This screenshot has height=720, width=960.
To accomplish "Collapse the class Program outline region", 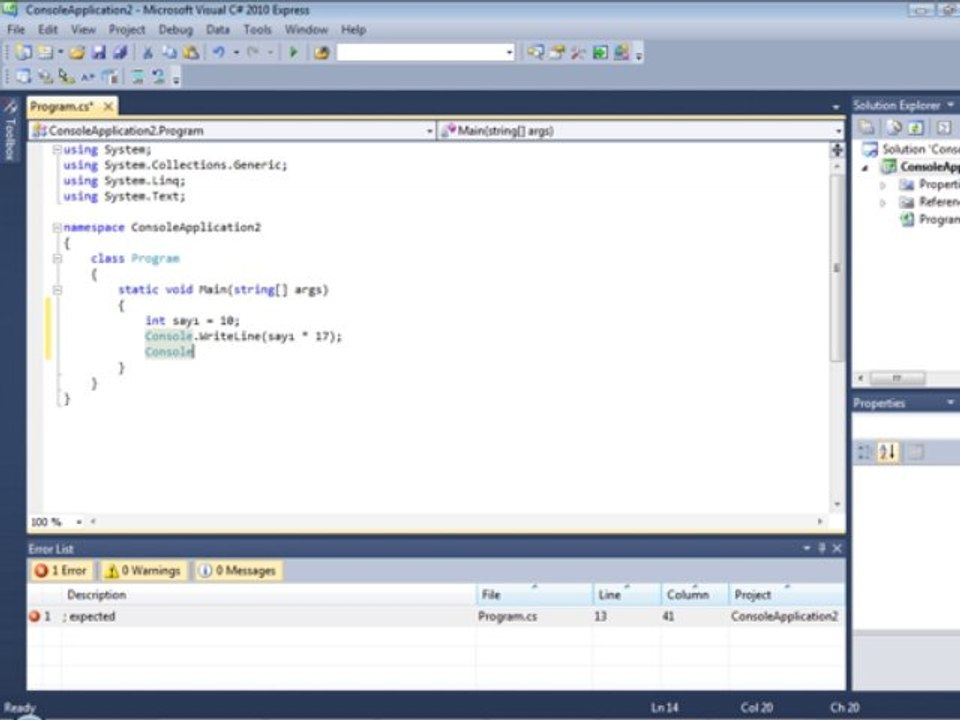I will (x=57, y=258).
